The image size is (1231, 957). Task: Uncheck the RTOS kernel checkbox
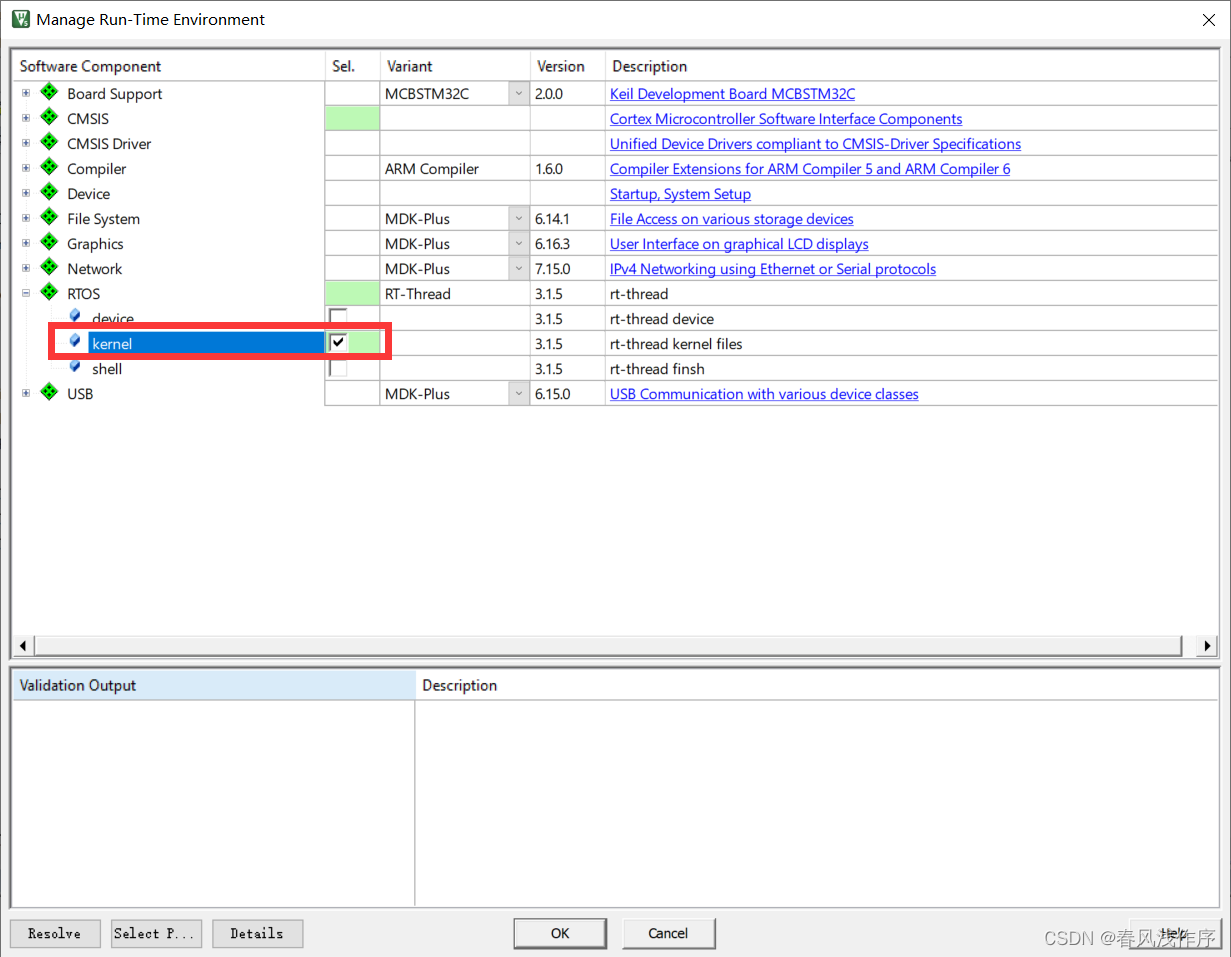[x=339, y=343]
